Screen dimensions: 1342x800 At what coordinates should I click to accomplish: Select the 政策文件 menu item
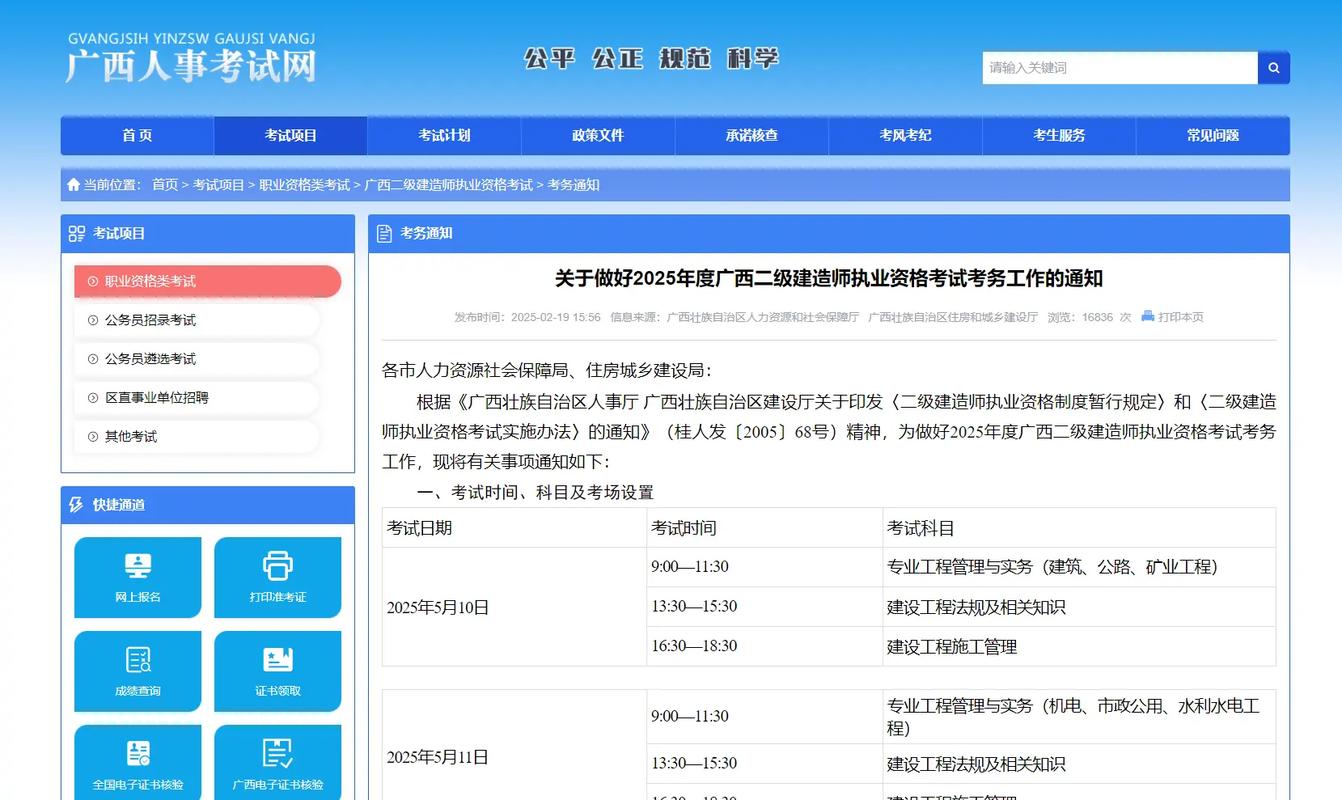(597, 135)
